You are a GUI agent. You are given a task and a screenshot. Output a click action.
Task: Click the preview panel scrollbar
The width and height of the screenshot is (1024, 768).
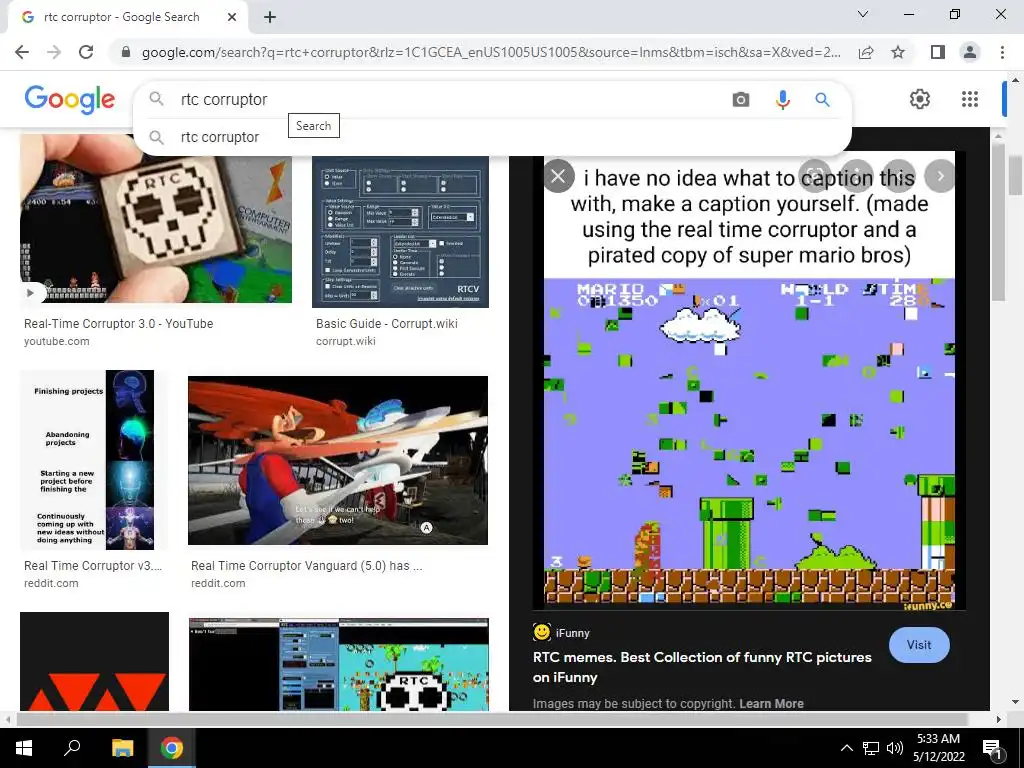(x=997, y=222)
